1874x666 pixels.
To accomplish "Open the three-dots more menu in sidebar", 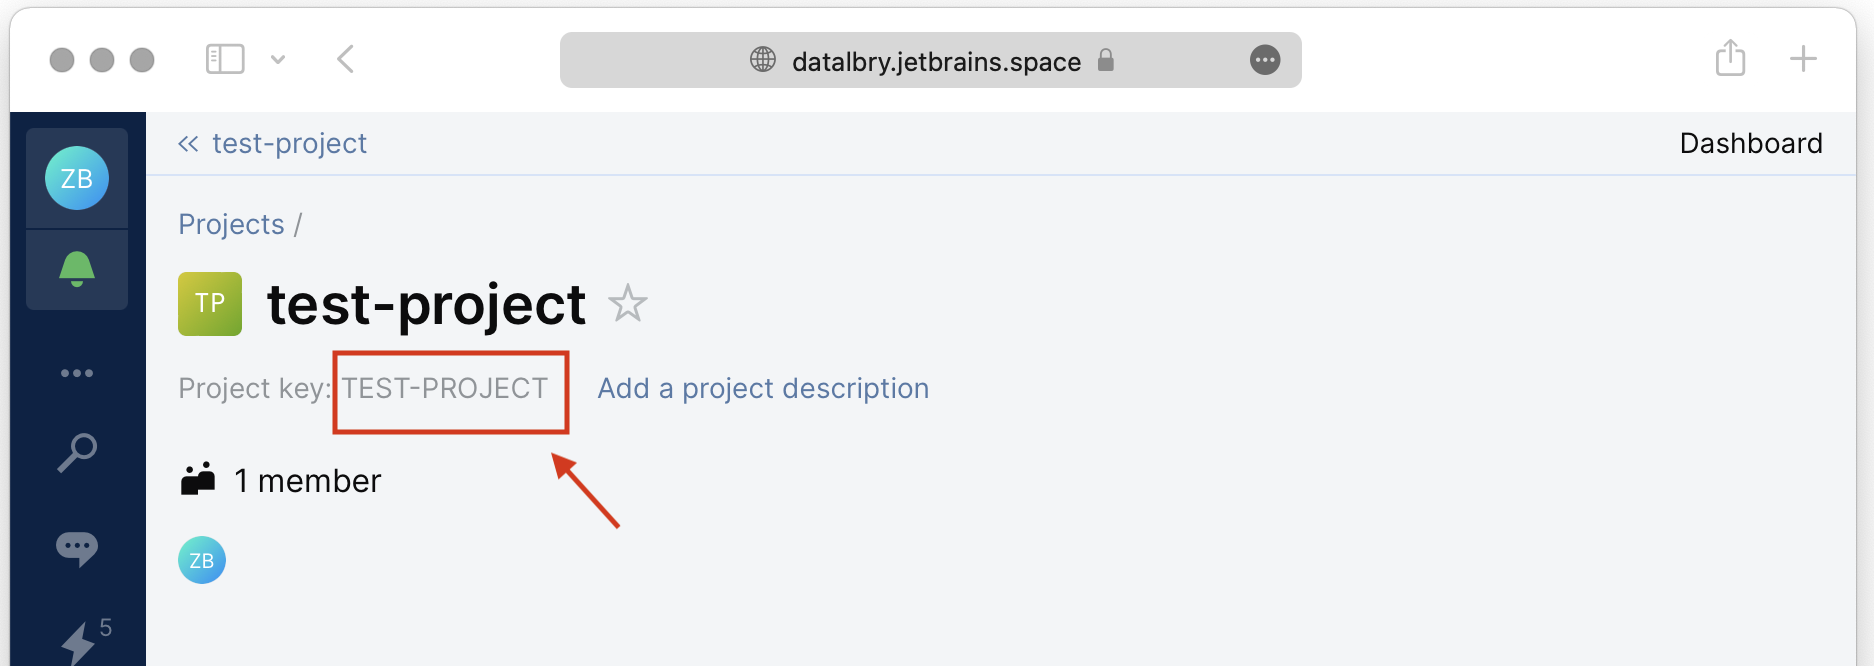I will pyautogui.click(x=77, y=373).
